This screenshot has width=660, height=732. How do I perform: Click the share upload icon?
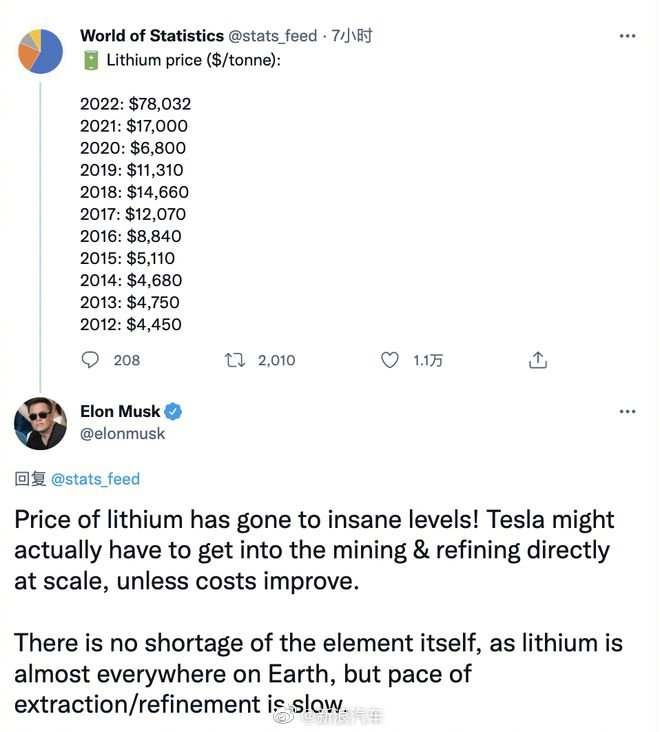[x=537, y=360]
